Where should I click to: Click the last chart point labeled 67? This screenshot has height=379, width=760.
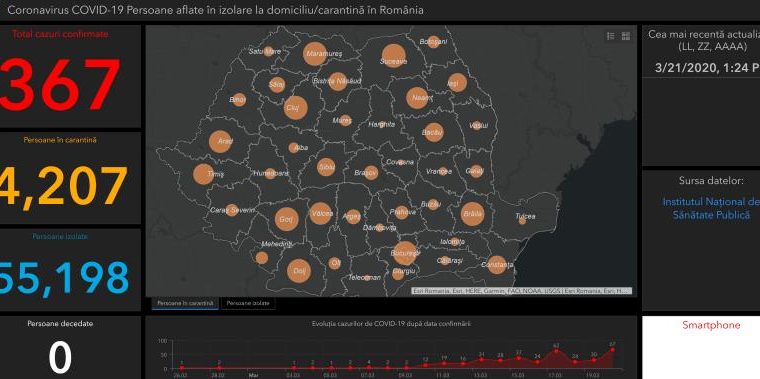tap(613, 349)
